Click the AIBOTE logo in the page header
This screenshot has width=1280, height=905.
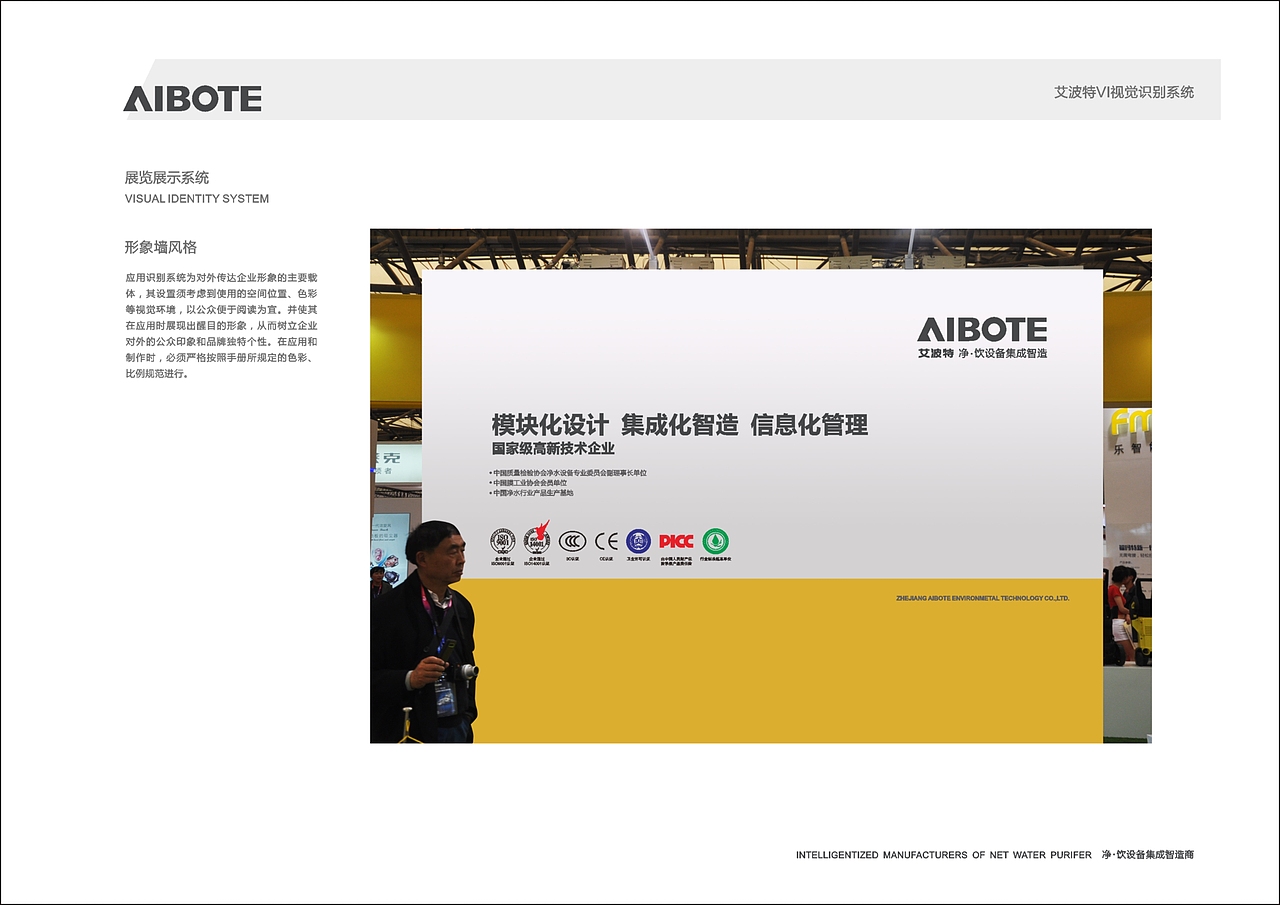[192, 98]
